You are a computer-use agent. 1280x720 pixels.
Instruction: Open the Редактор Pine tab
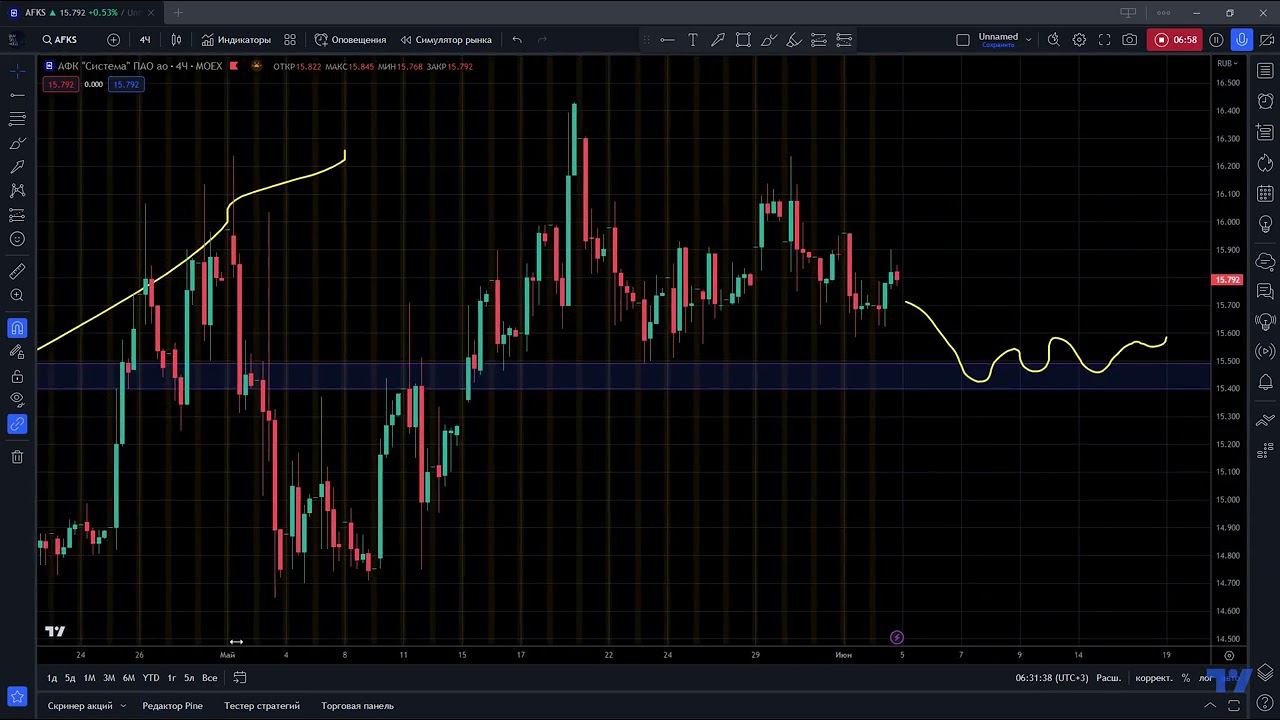172,706
